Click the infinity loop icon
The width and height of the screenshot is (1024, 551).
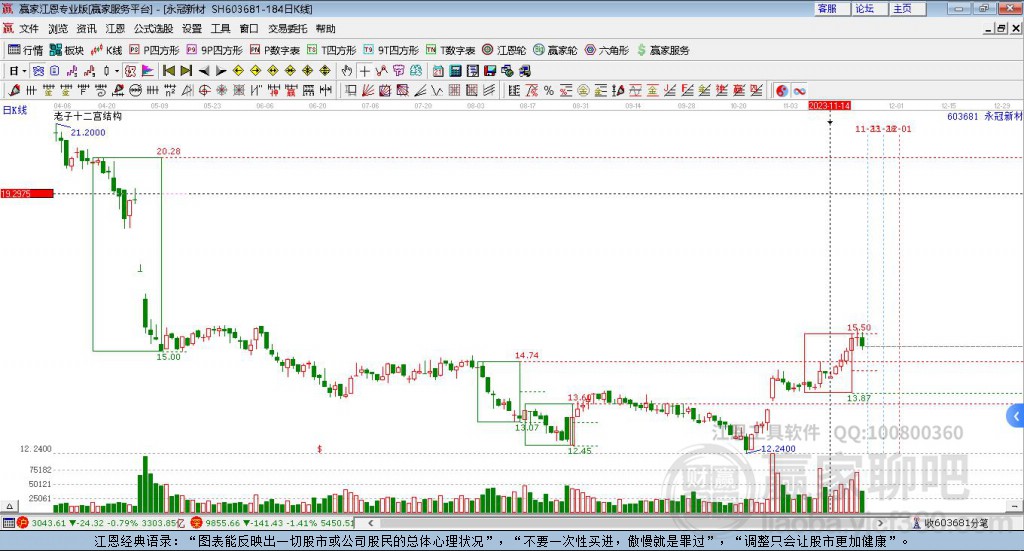(799, 91)
